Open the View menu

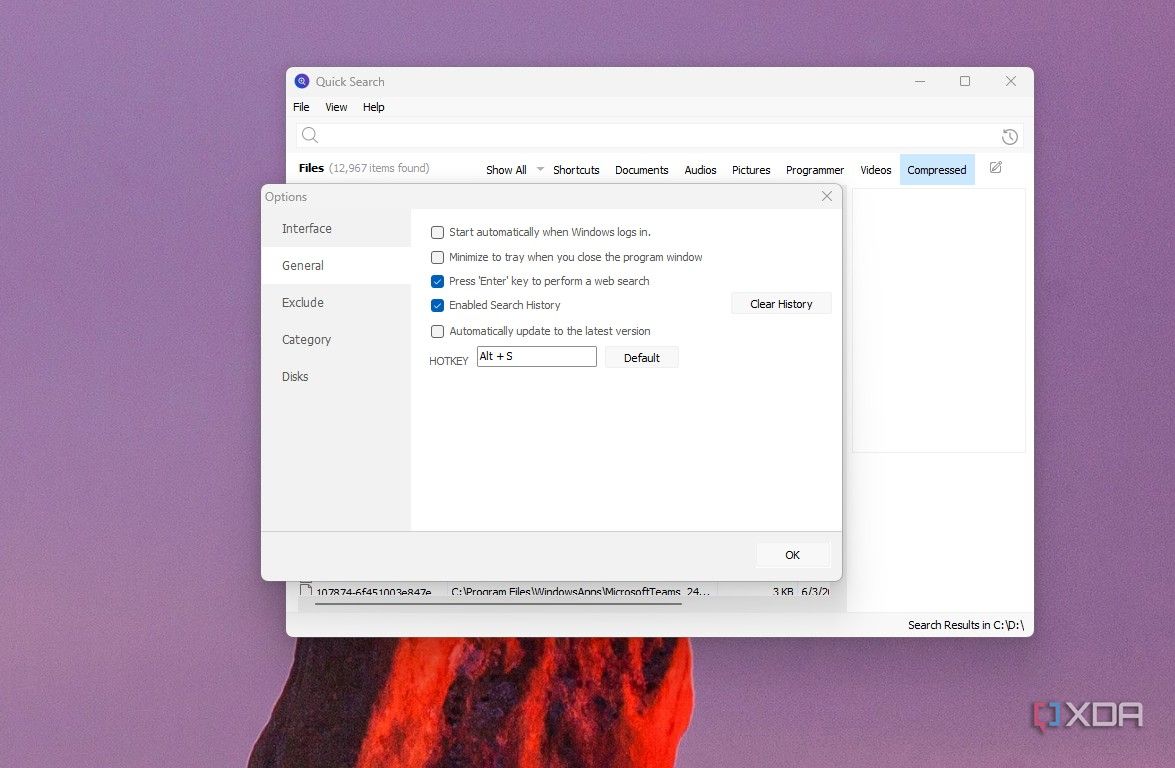coord(336,107)
